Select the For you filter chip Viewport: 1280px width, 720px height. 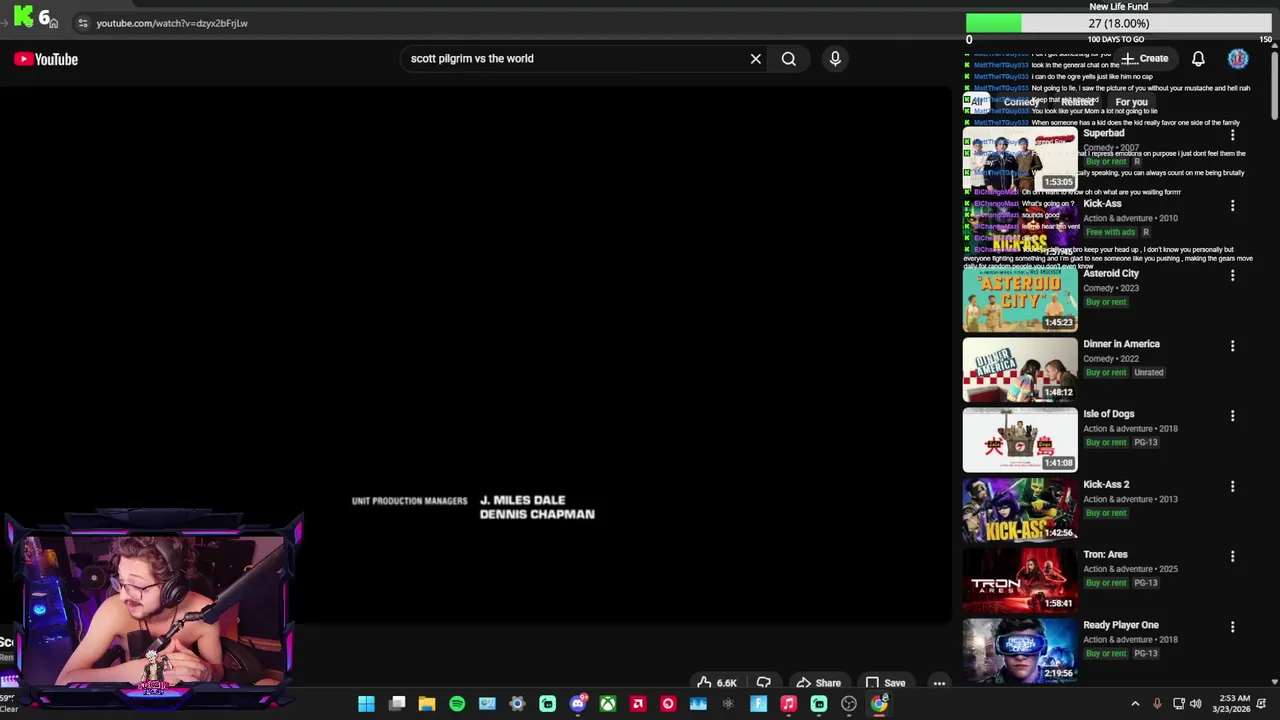[1132, 102]
